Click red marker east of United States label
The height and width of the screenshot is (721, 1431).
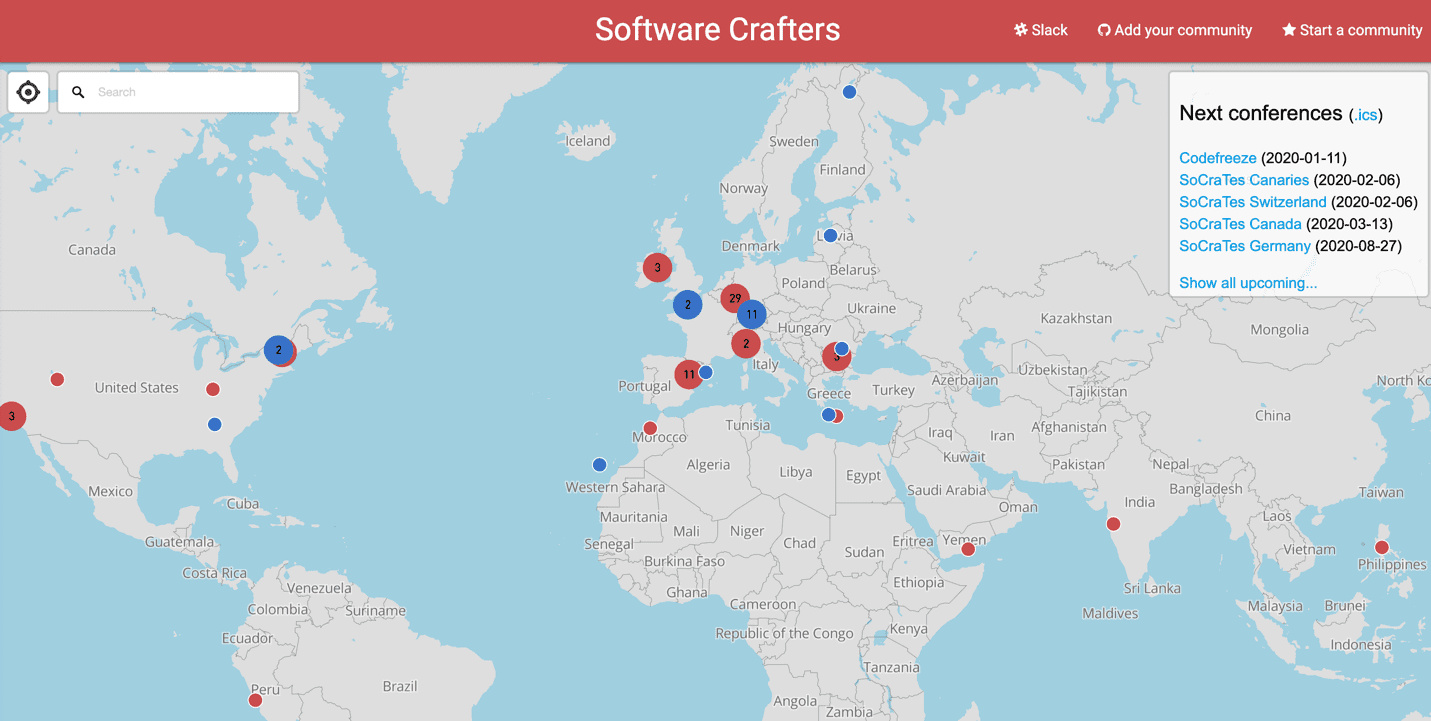click(x=212, y=389)
